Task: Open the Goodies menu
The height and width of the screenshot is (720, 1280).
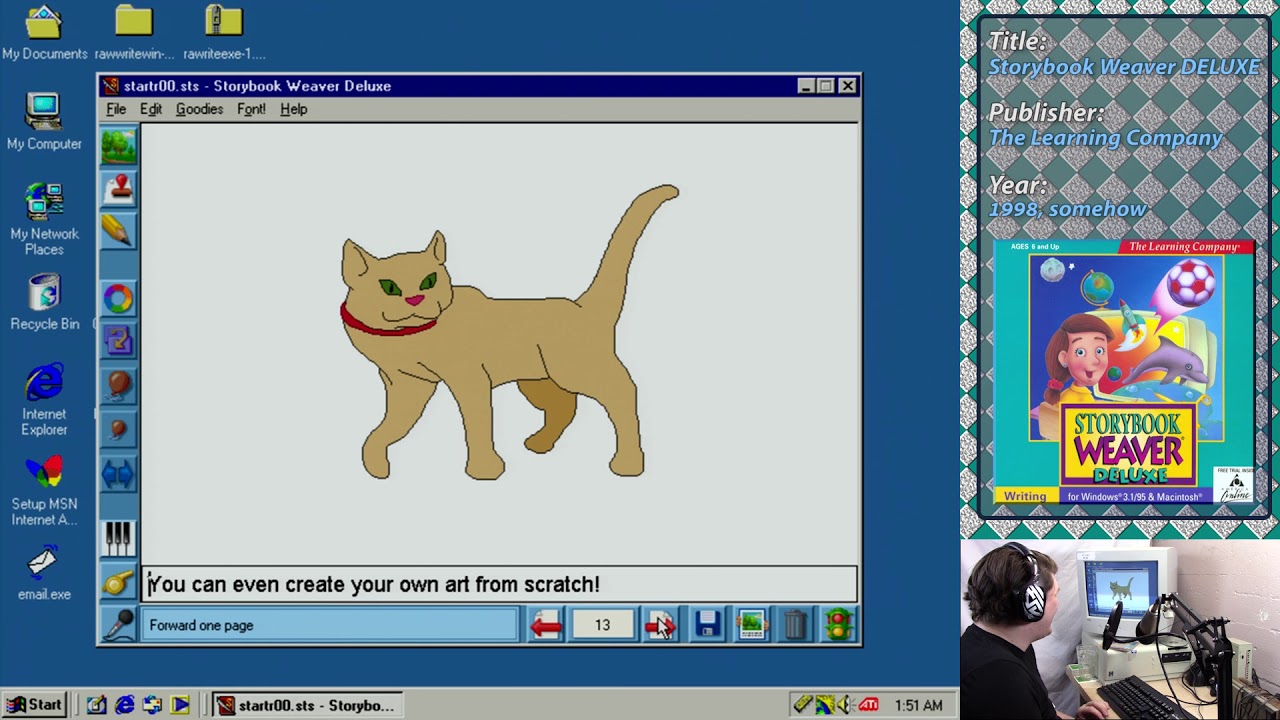Action: click(x=199, y=109)
